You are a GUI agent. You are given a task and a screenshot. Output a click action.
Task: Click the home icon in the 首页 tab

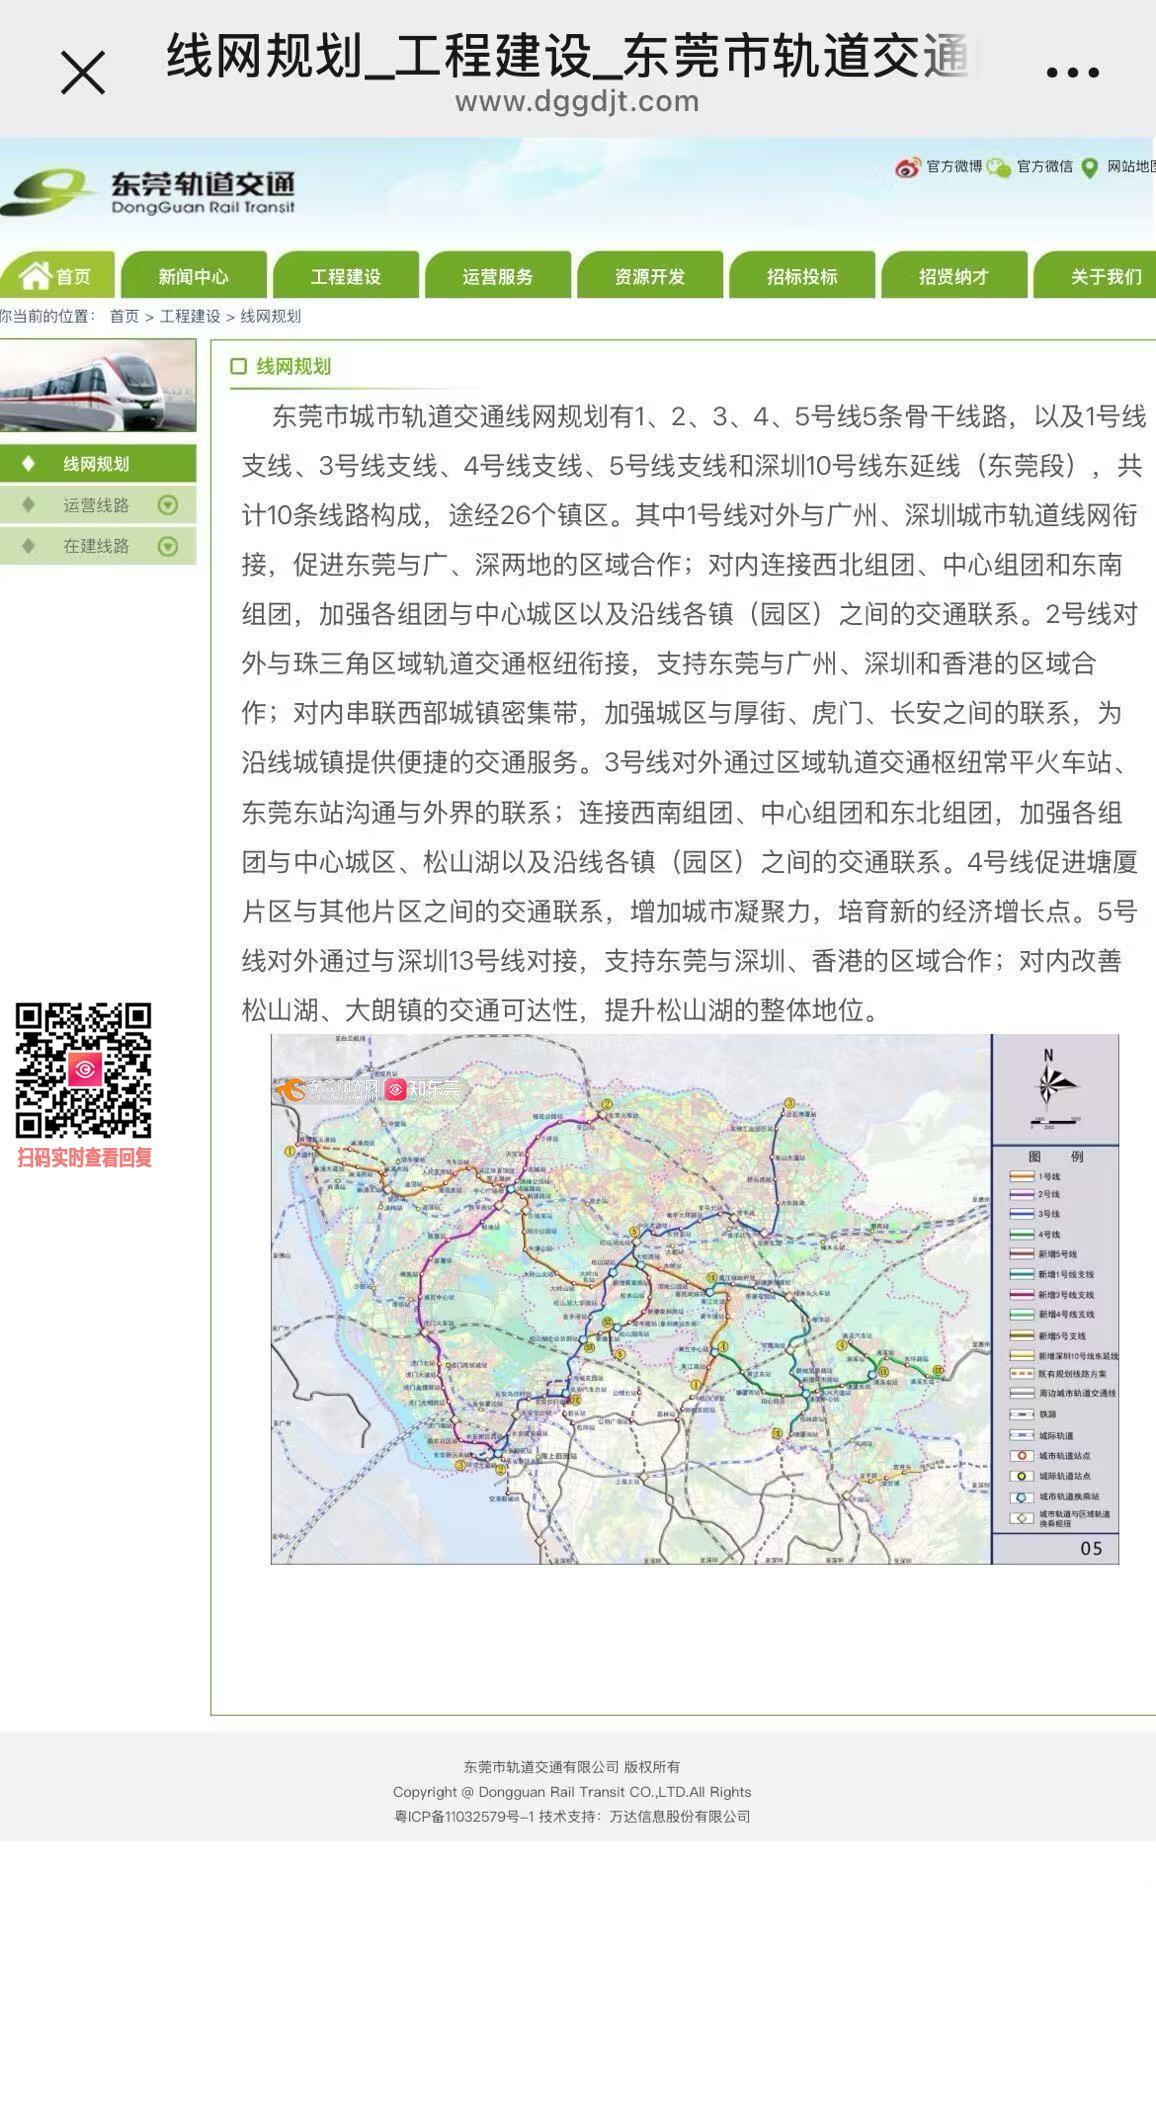point(35,275)
